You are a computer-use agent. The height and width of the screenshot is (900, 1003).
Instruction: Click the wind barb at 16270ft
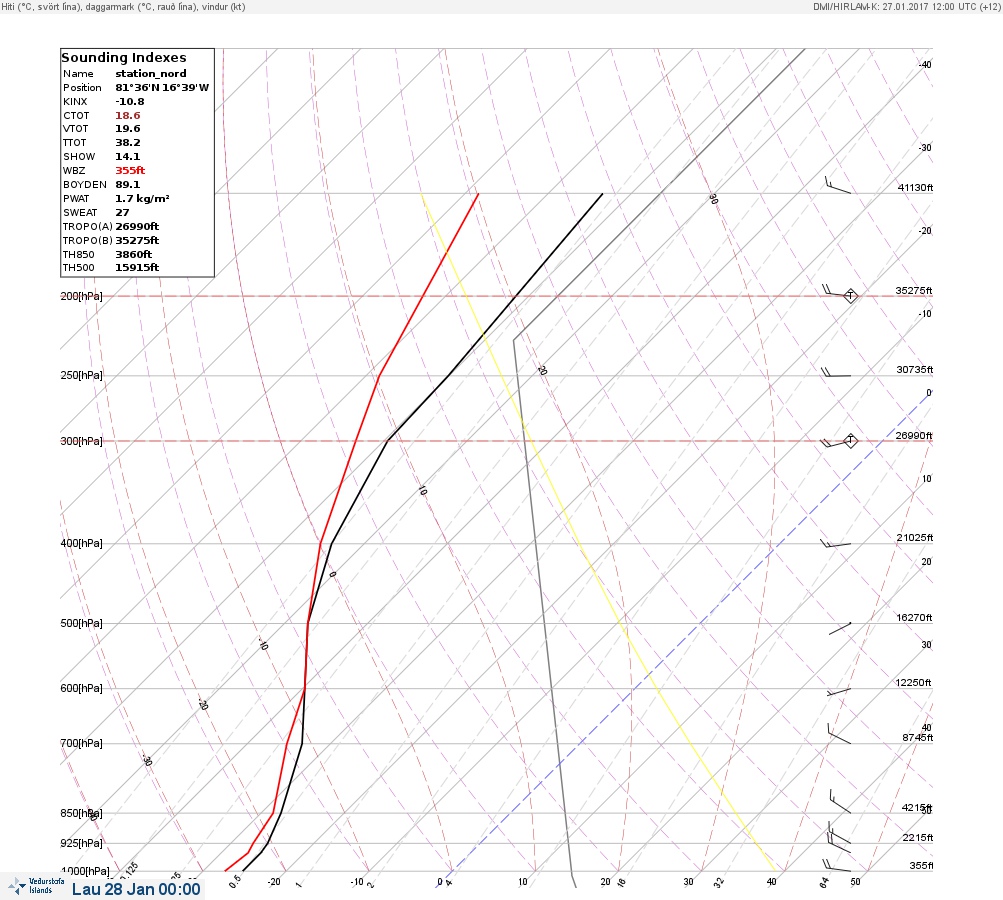840,628
